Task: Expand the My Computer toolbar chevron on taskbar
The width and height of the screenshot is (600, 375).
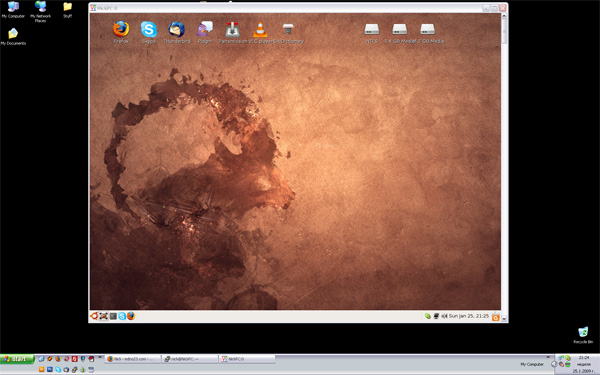Action: pos(548,357)
